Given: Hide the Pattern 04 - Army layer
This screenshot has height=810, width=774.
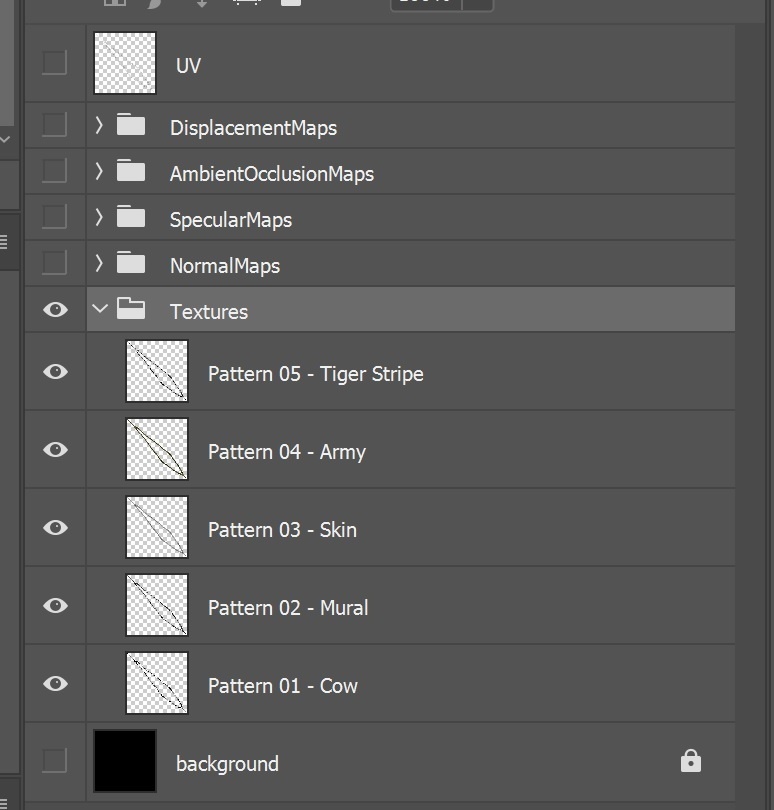Looking at the screenshot, I should [x=56, y=450].
